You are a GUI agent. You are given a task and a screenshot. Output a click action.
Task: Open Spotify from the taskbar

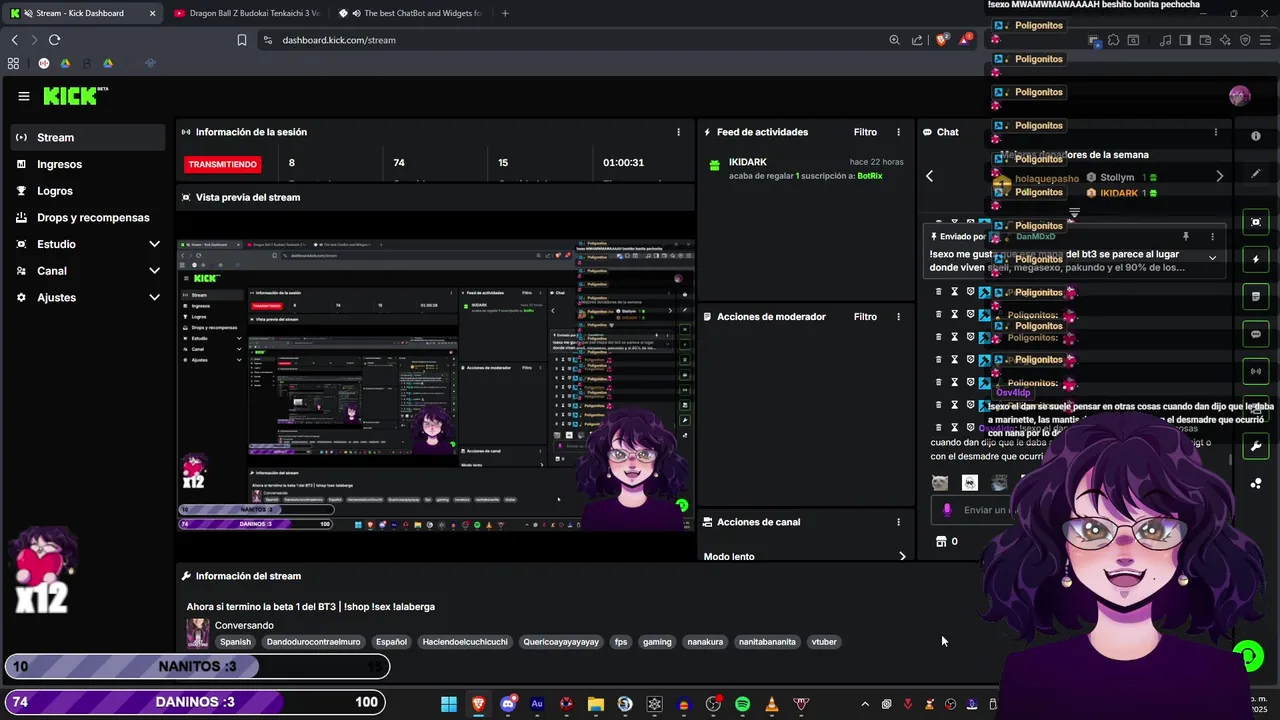click(742, 704)
